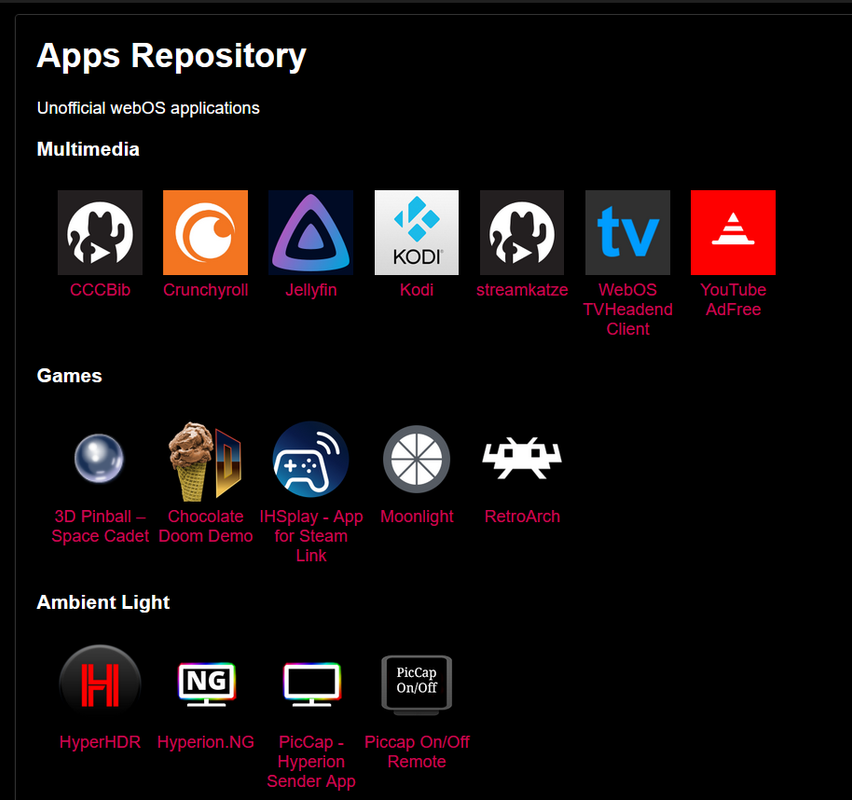Viewport: 852px width, 800px height.
Task: Click the Hyperion.NG text link
Action: 205,742
